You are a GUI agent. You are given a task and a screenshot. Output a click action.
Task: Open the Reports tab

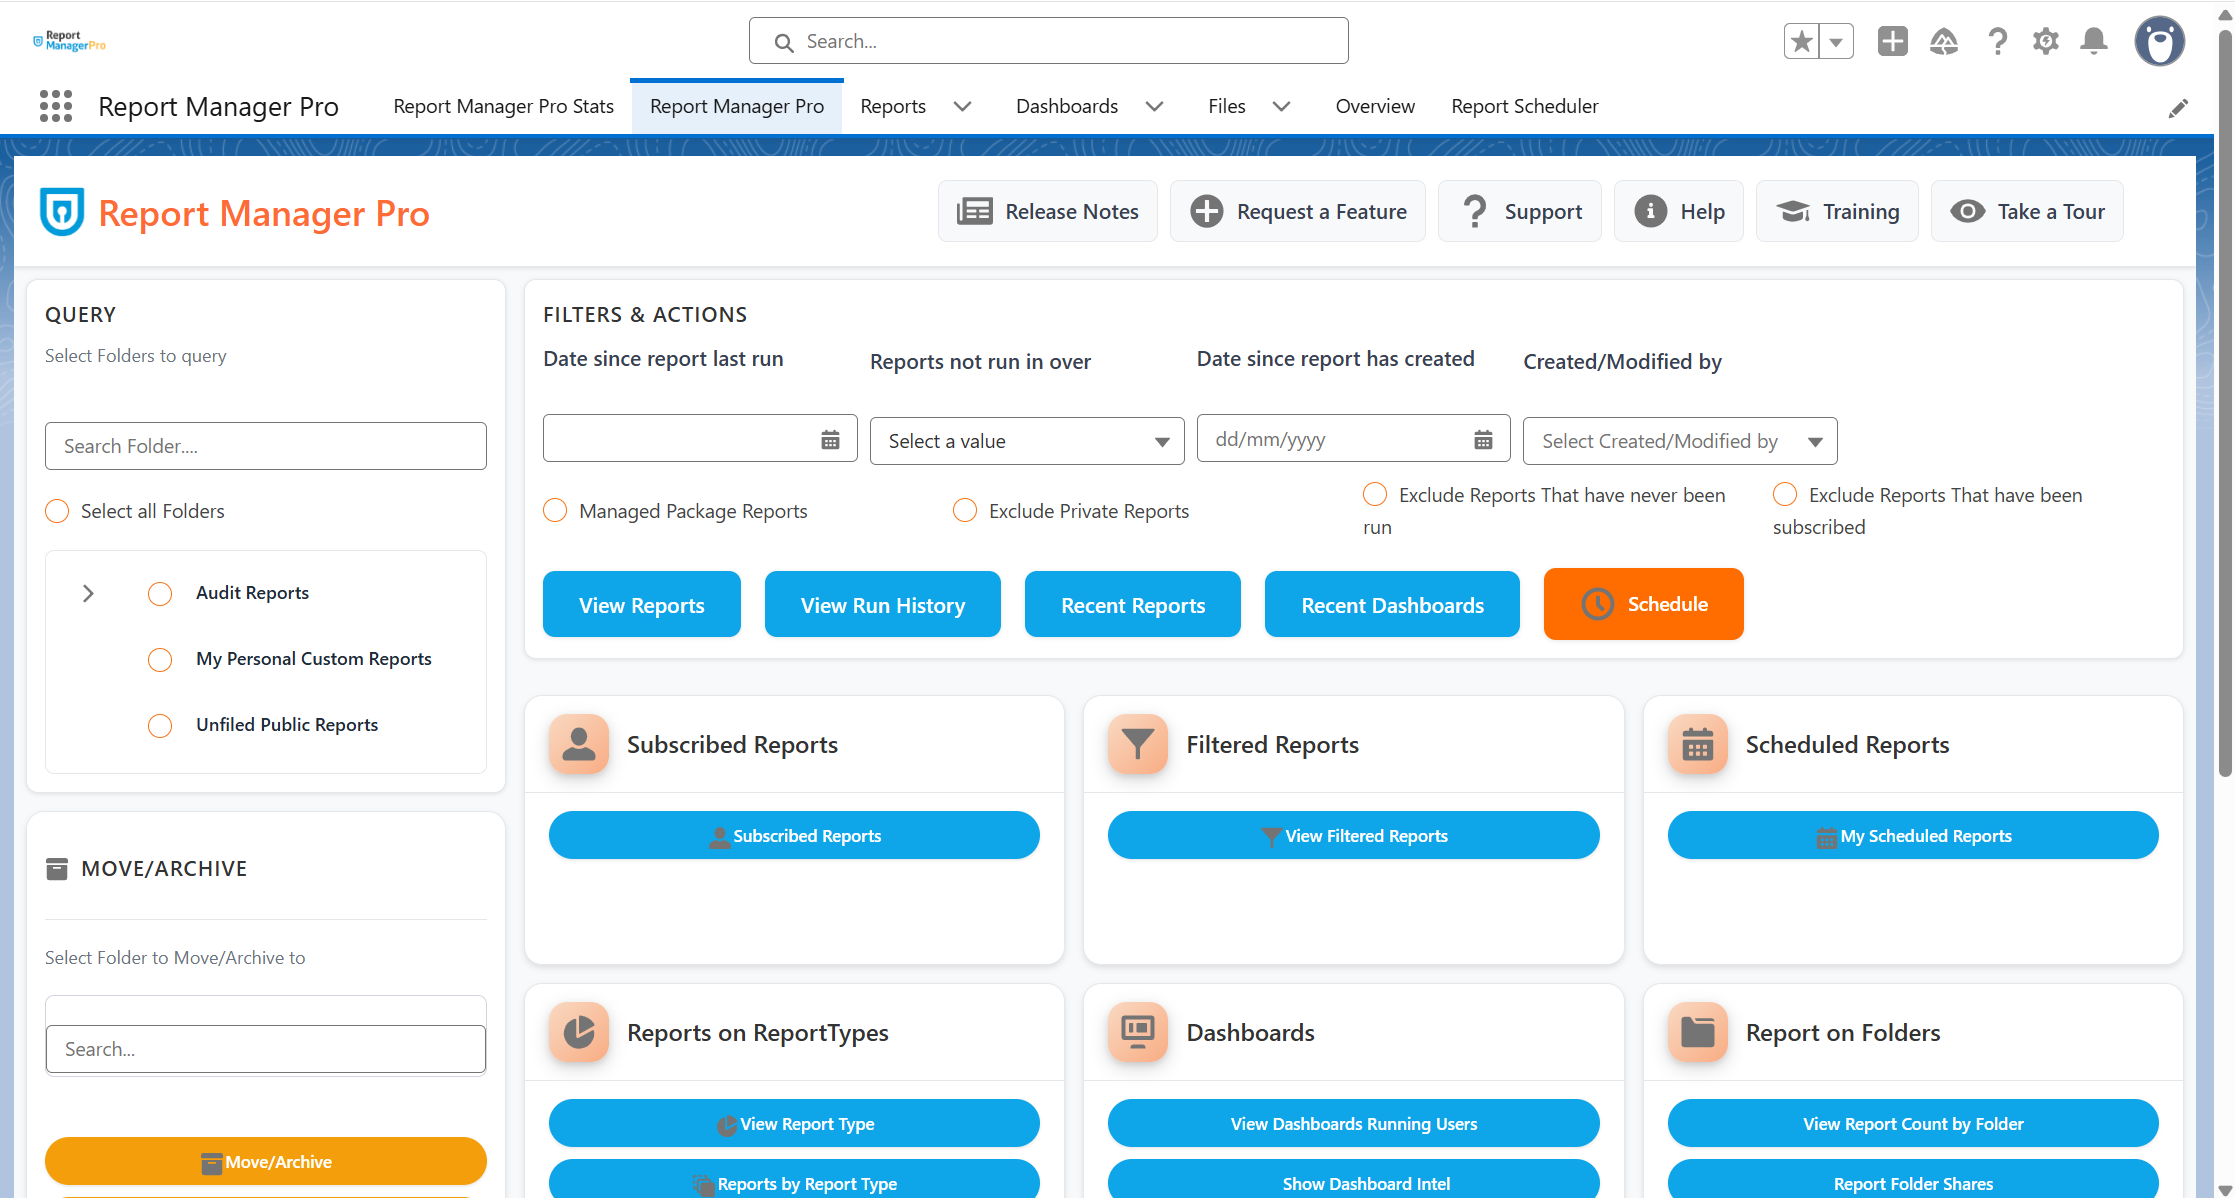(x=893, y=106)
